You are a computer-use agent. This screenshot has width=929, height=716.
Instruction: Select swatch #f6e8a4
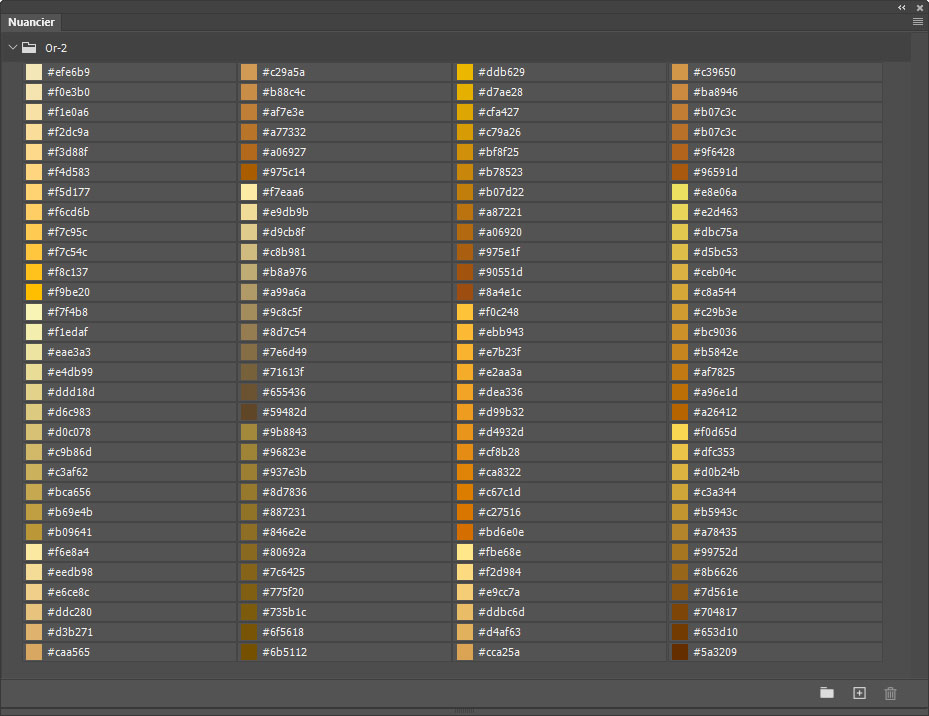pos(34,552)
